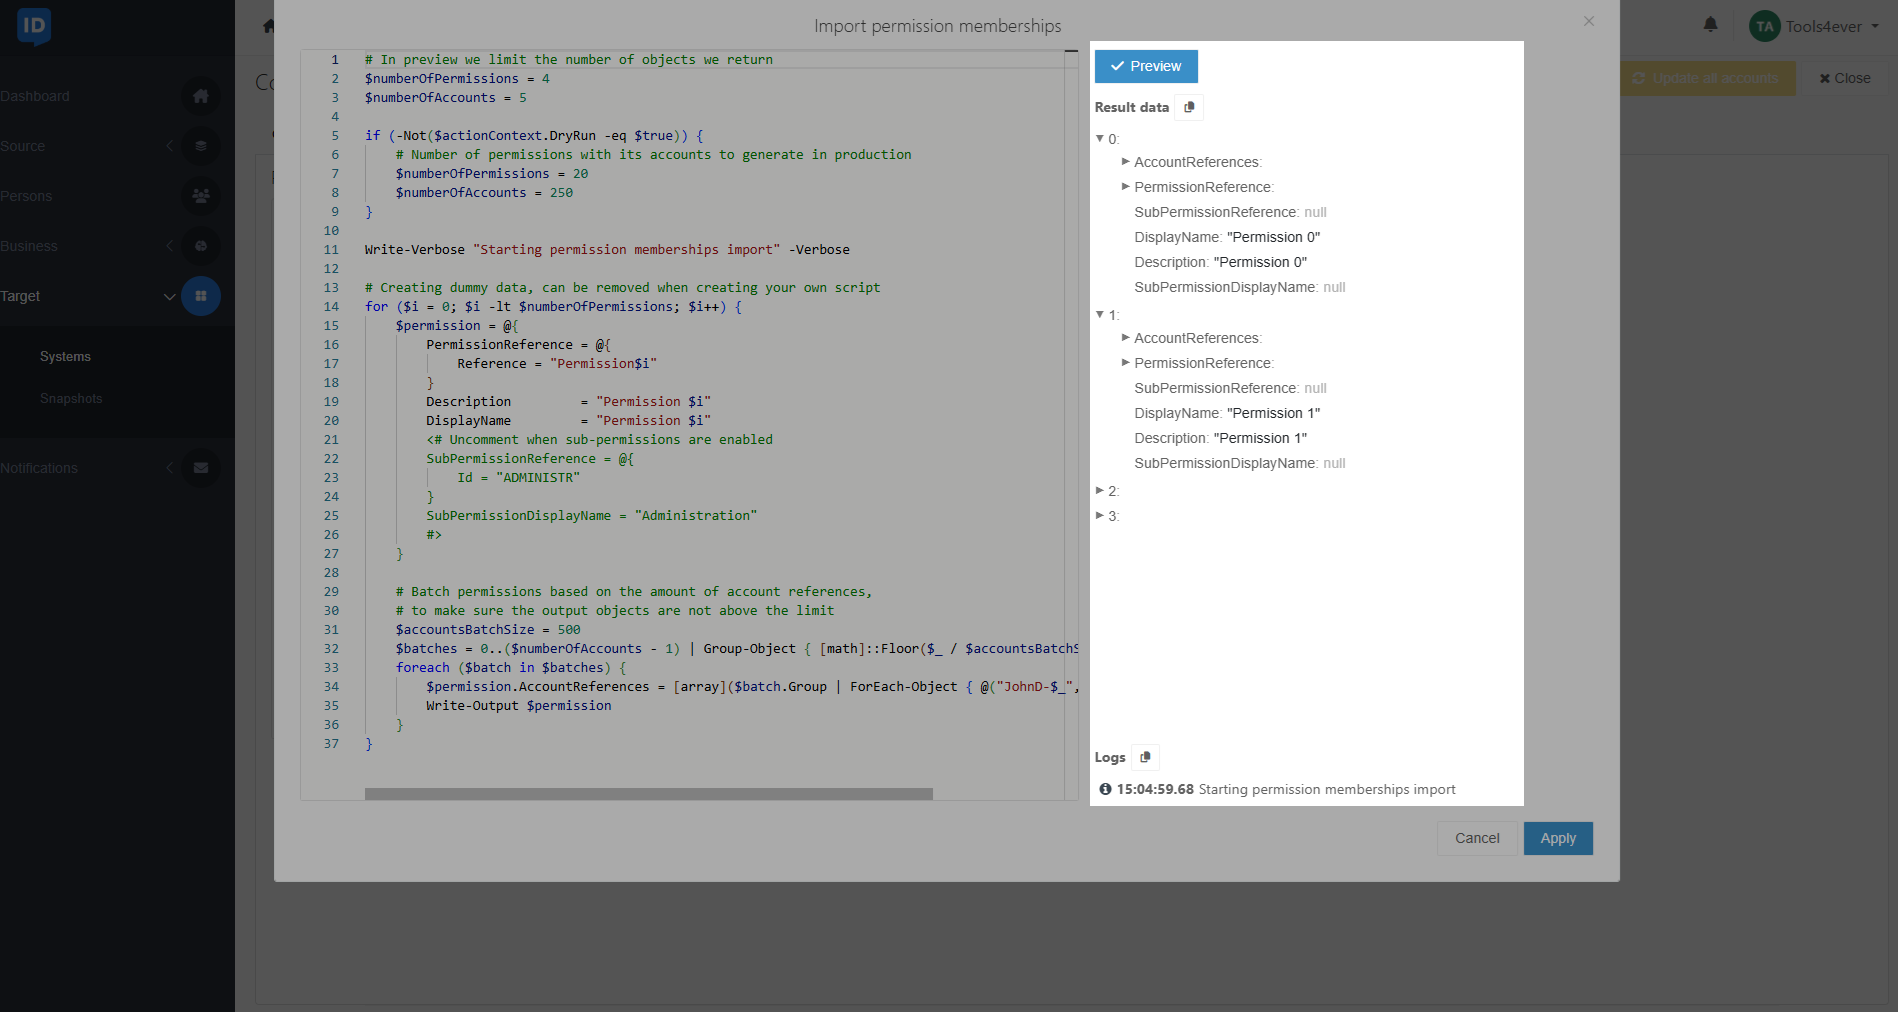Copy Logs to clipboard

1145,757
